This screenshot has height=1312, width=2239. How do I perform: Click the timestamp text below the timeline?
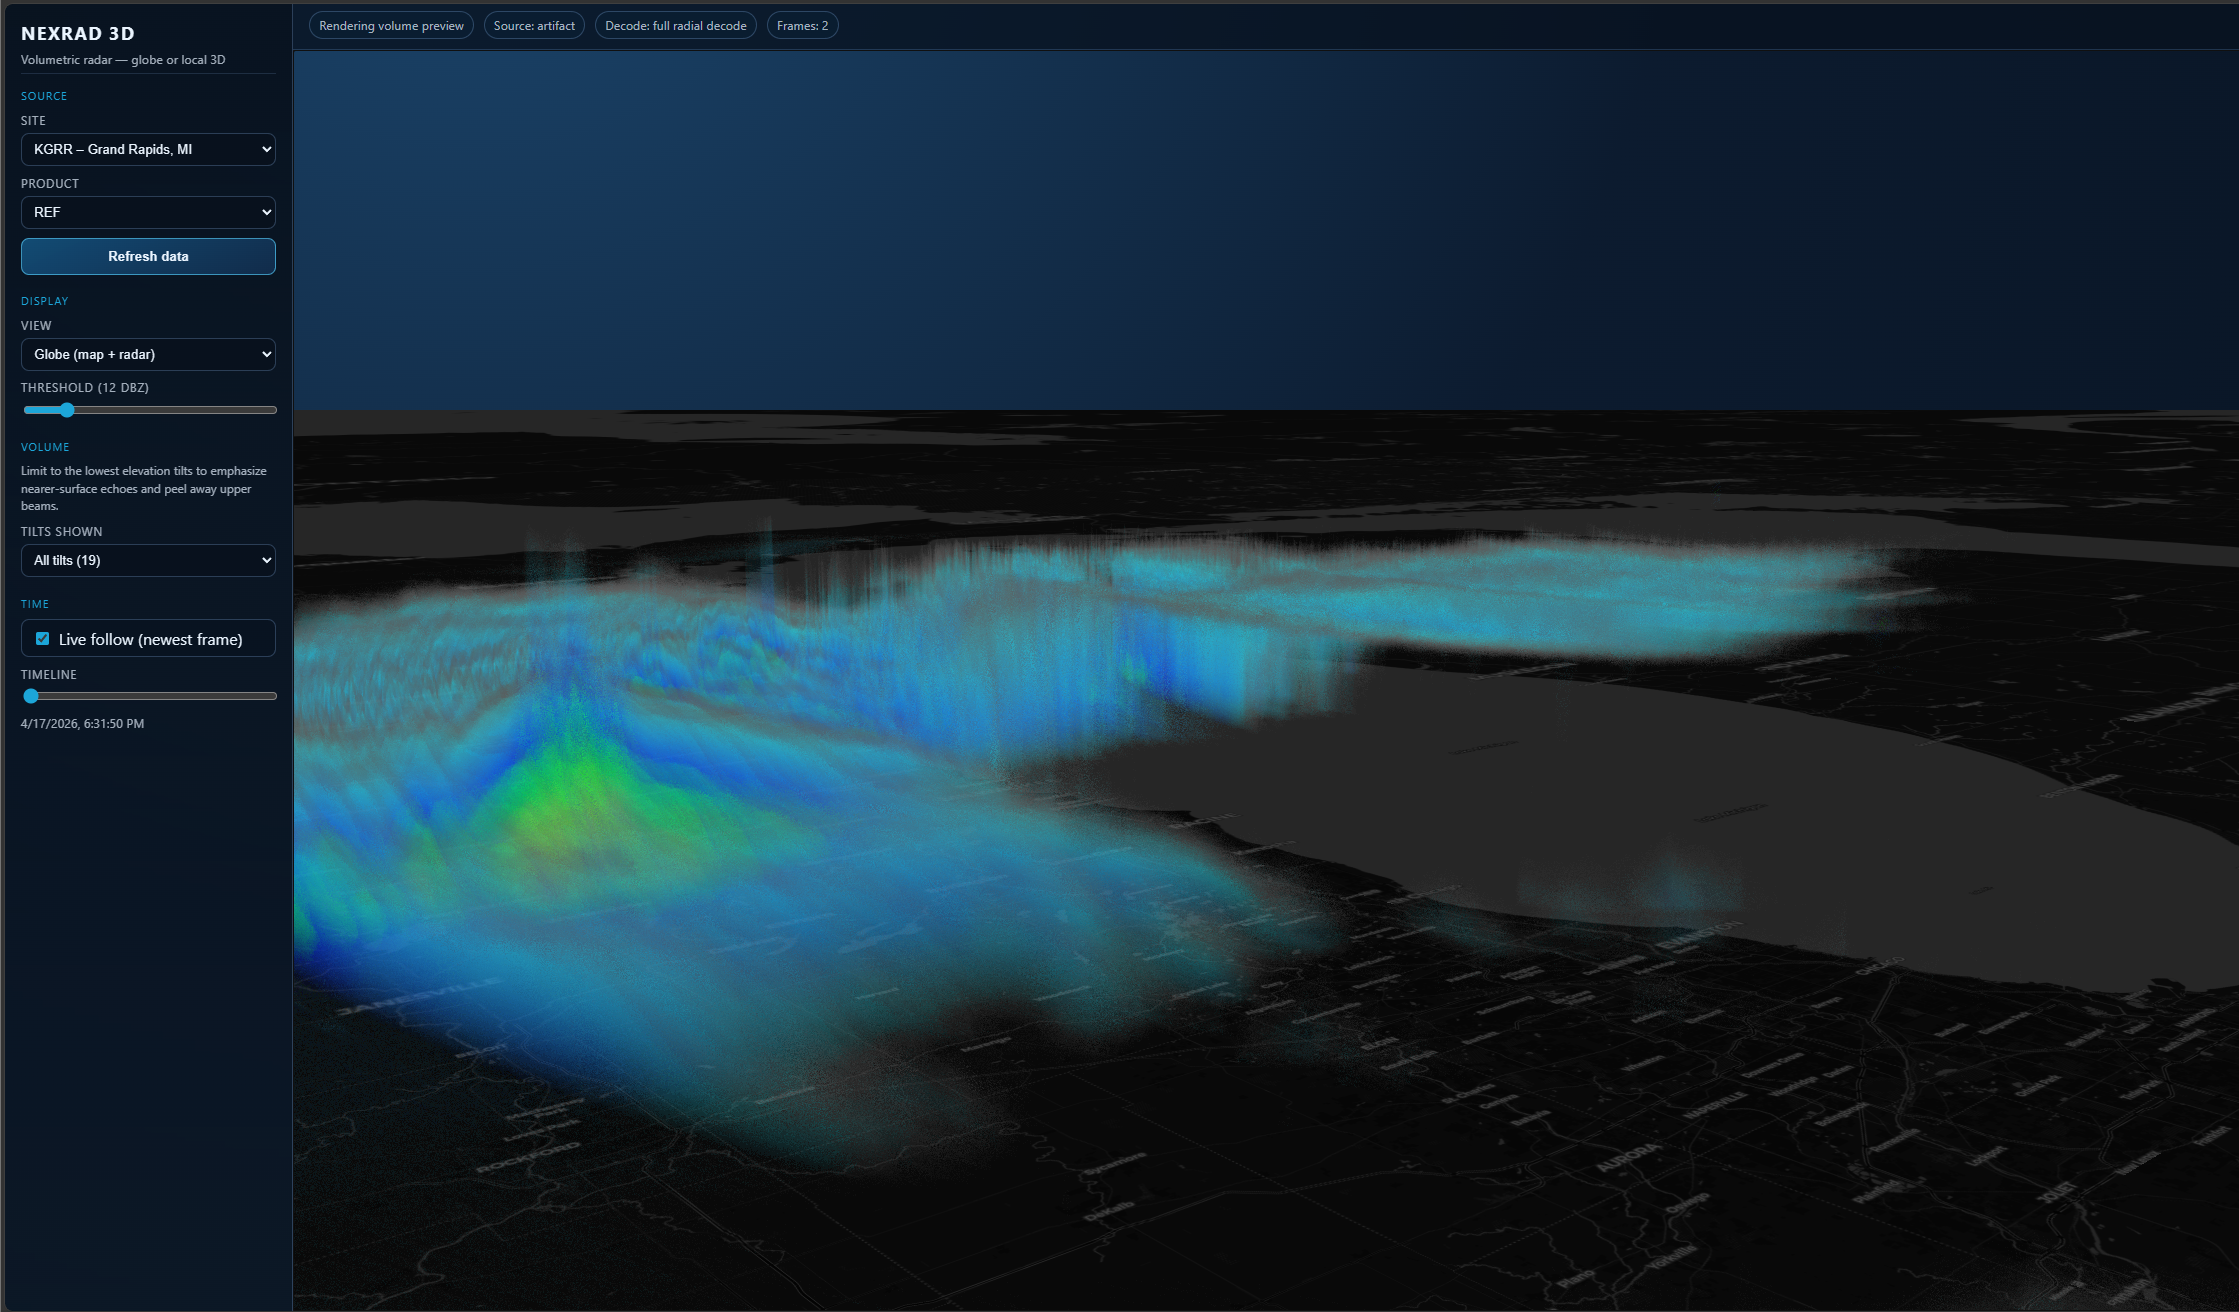82,723
